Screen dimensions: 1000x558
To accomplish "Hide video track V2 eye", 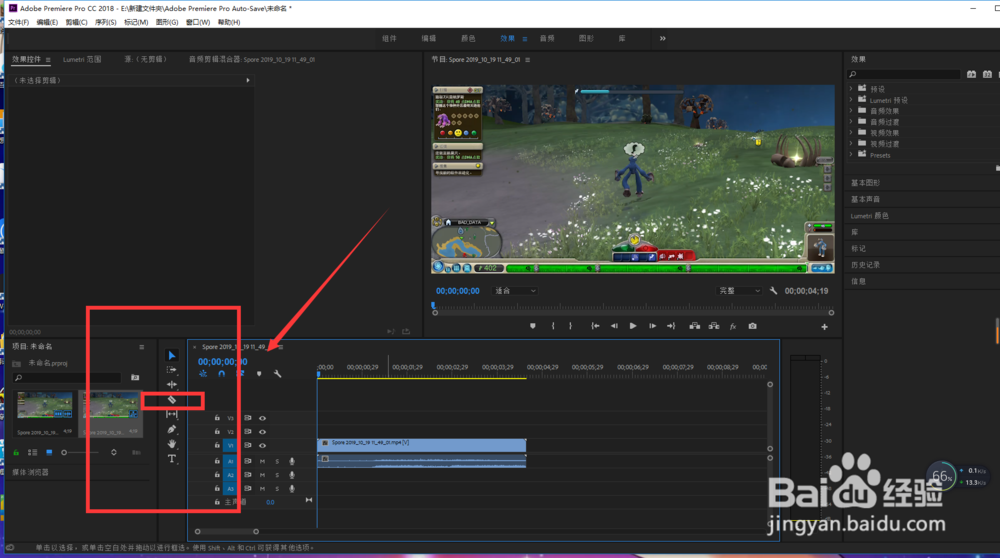I will (x=262, y=432).
